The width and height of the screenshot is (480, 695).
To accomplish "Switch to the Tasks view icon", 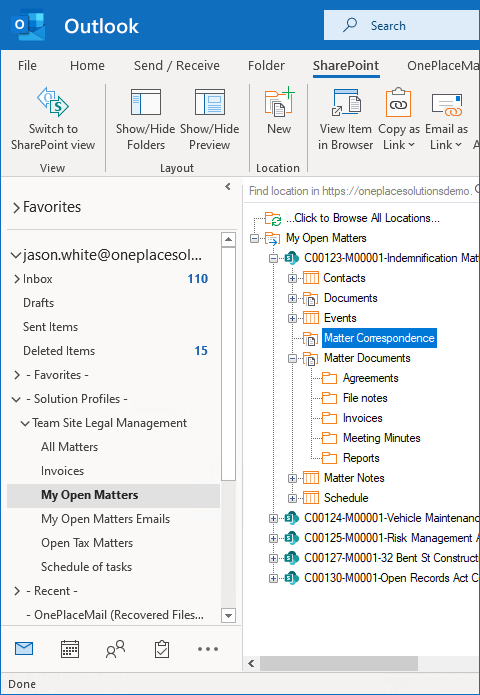I will pos(162,649).
